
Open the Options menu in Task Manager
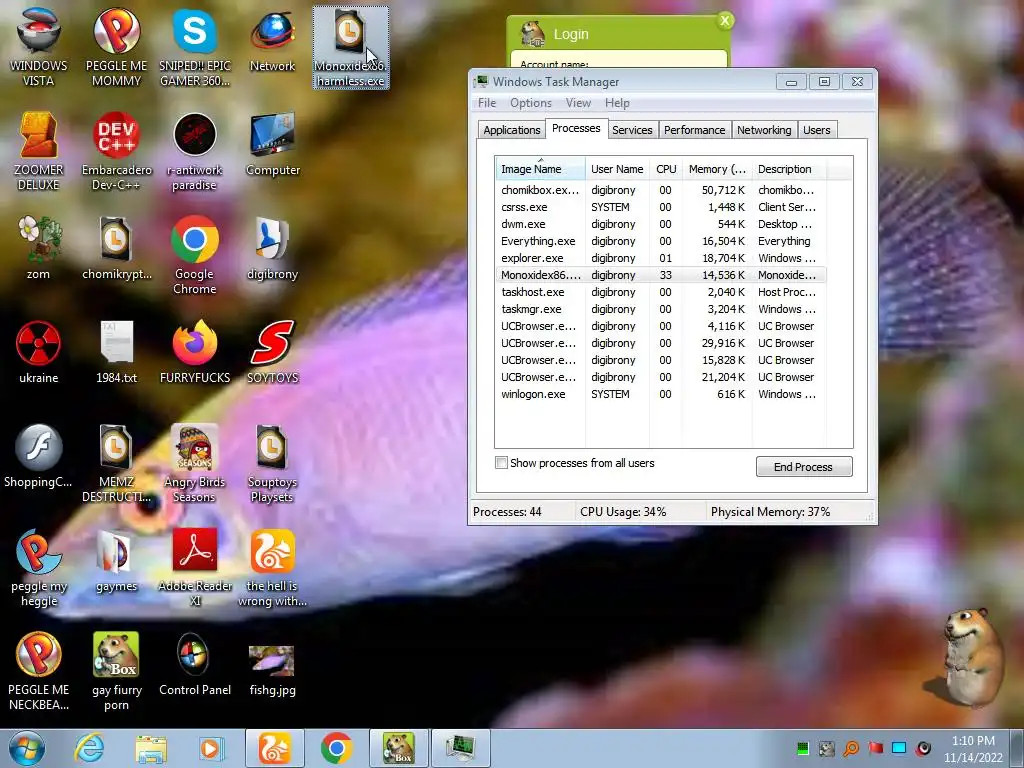[530, 103]
